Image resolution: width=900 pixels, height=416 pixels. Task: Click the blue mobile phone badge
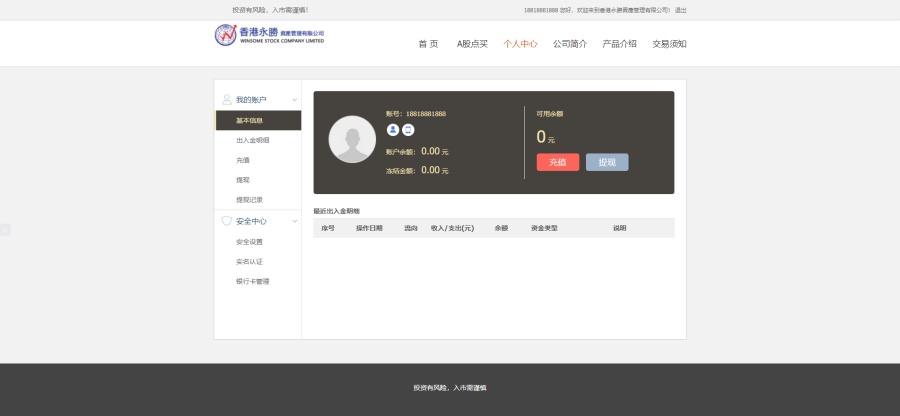tap(408, 130)
